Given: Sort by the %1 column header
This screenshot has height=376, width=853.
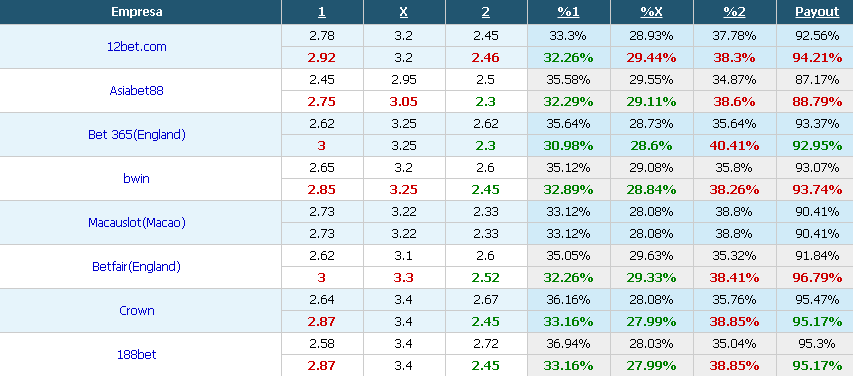Looking at the screenshot, I should (568, 12).
